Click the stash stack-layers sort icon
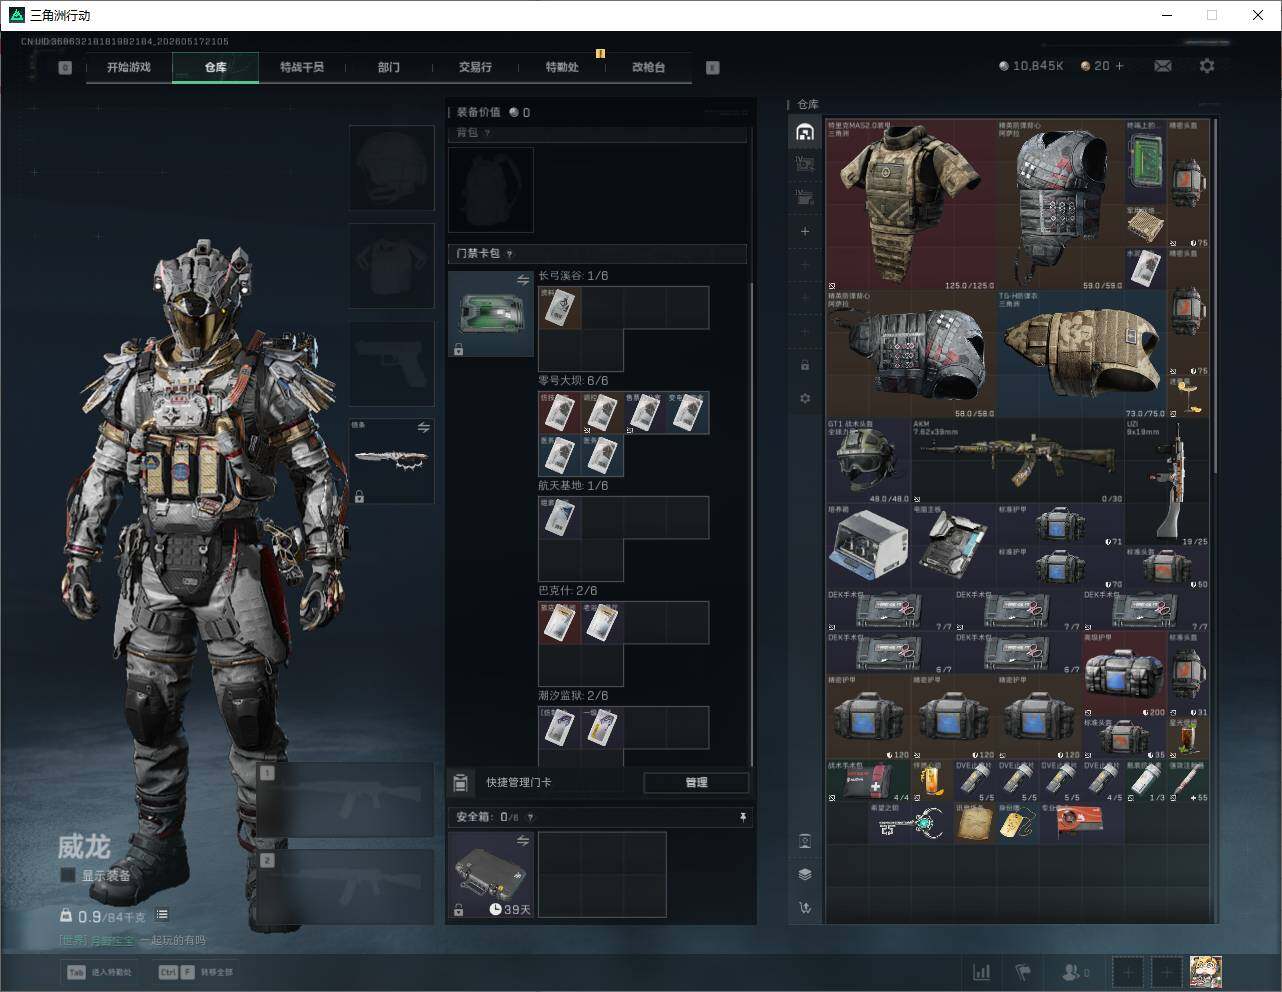This screenshot has height=992, width=1282. point(805,874)
